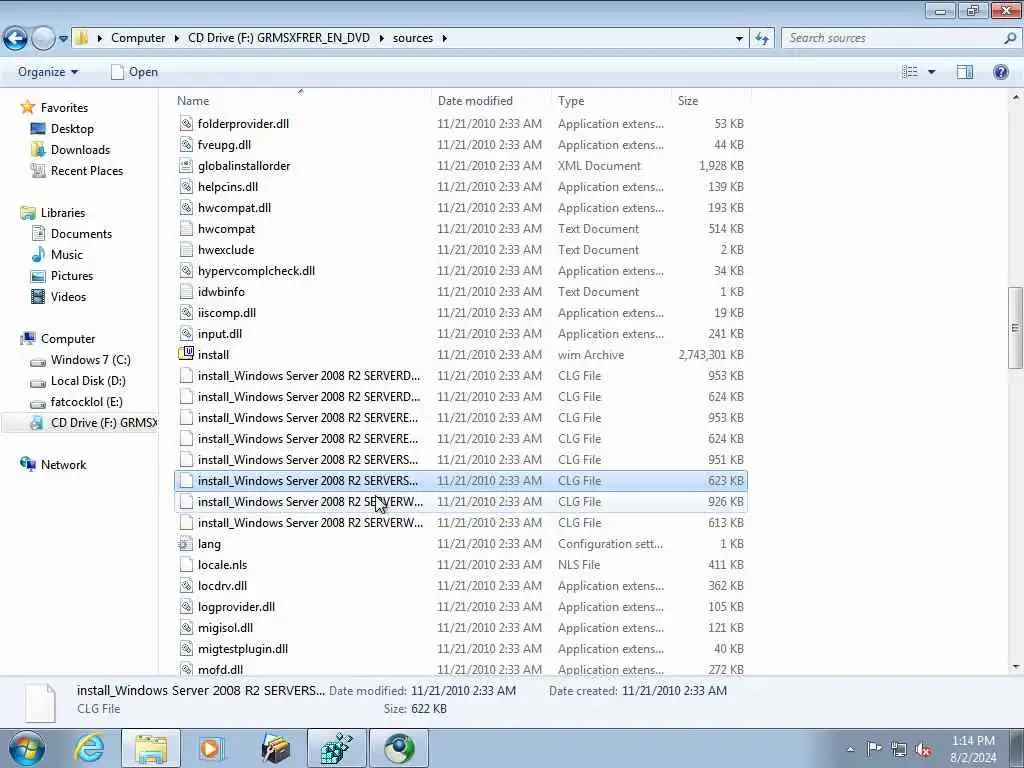Viewport: 1024px width, 768px height.
Task: Select globalinstallorder XML file icon
Action: [x=186, y=166]
